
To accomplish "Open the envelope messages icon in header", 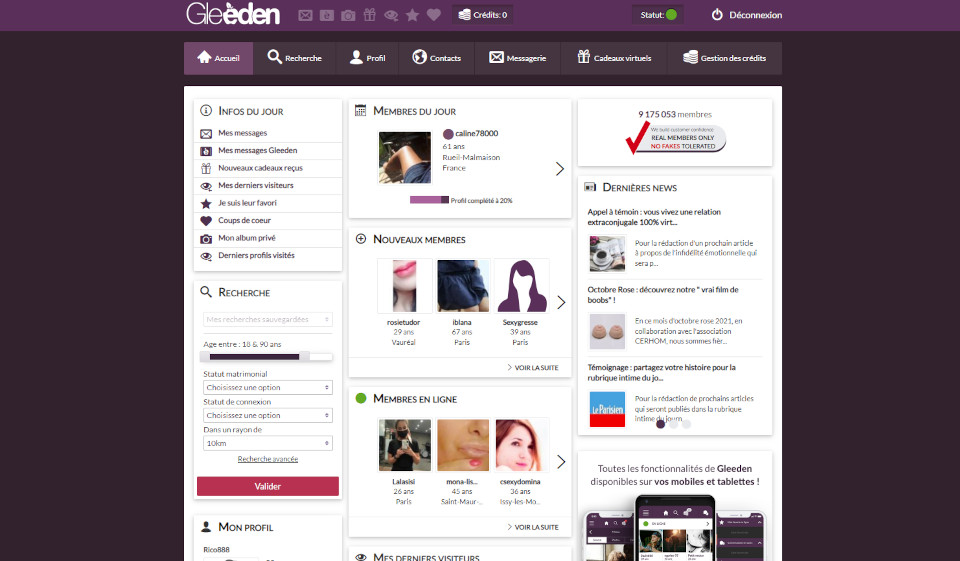I will 305,15.
